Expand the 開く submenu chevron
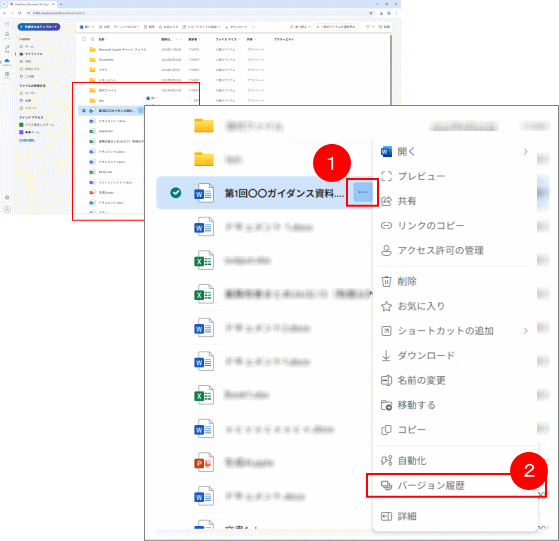The width and height of the screenshot is (559, 541). point(525,152)
